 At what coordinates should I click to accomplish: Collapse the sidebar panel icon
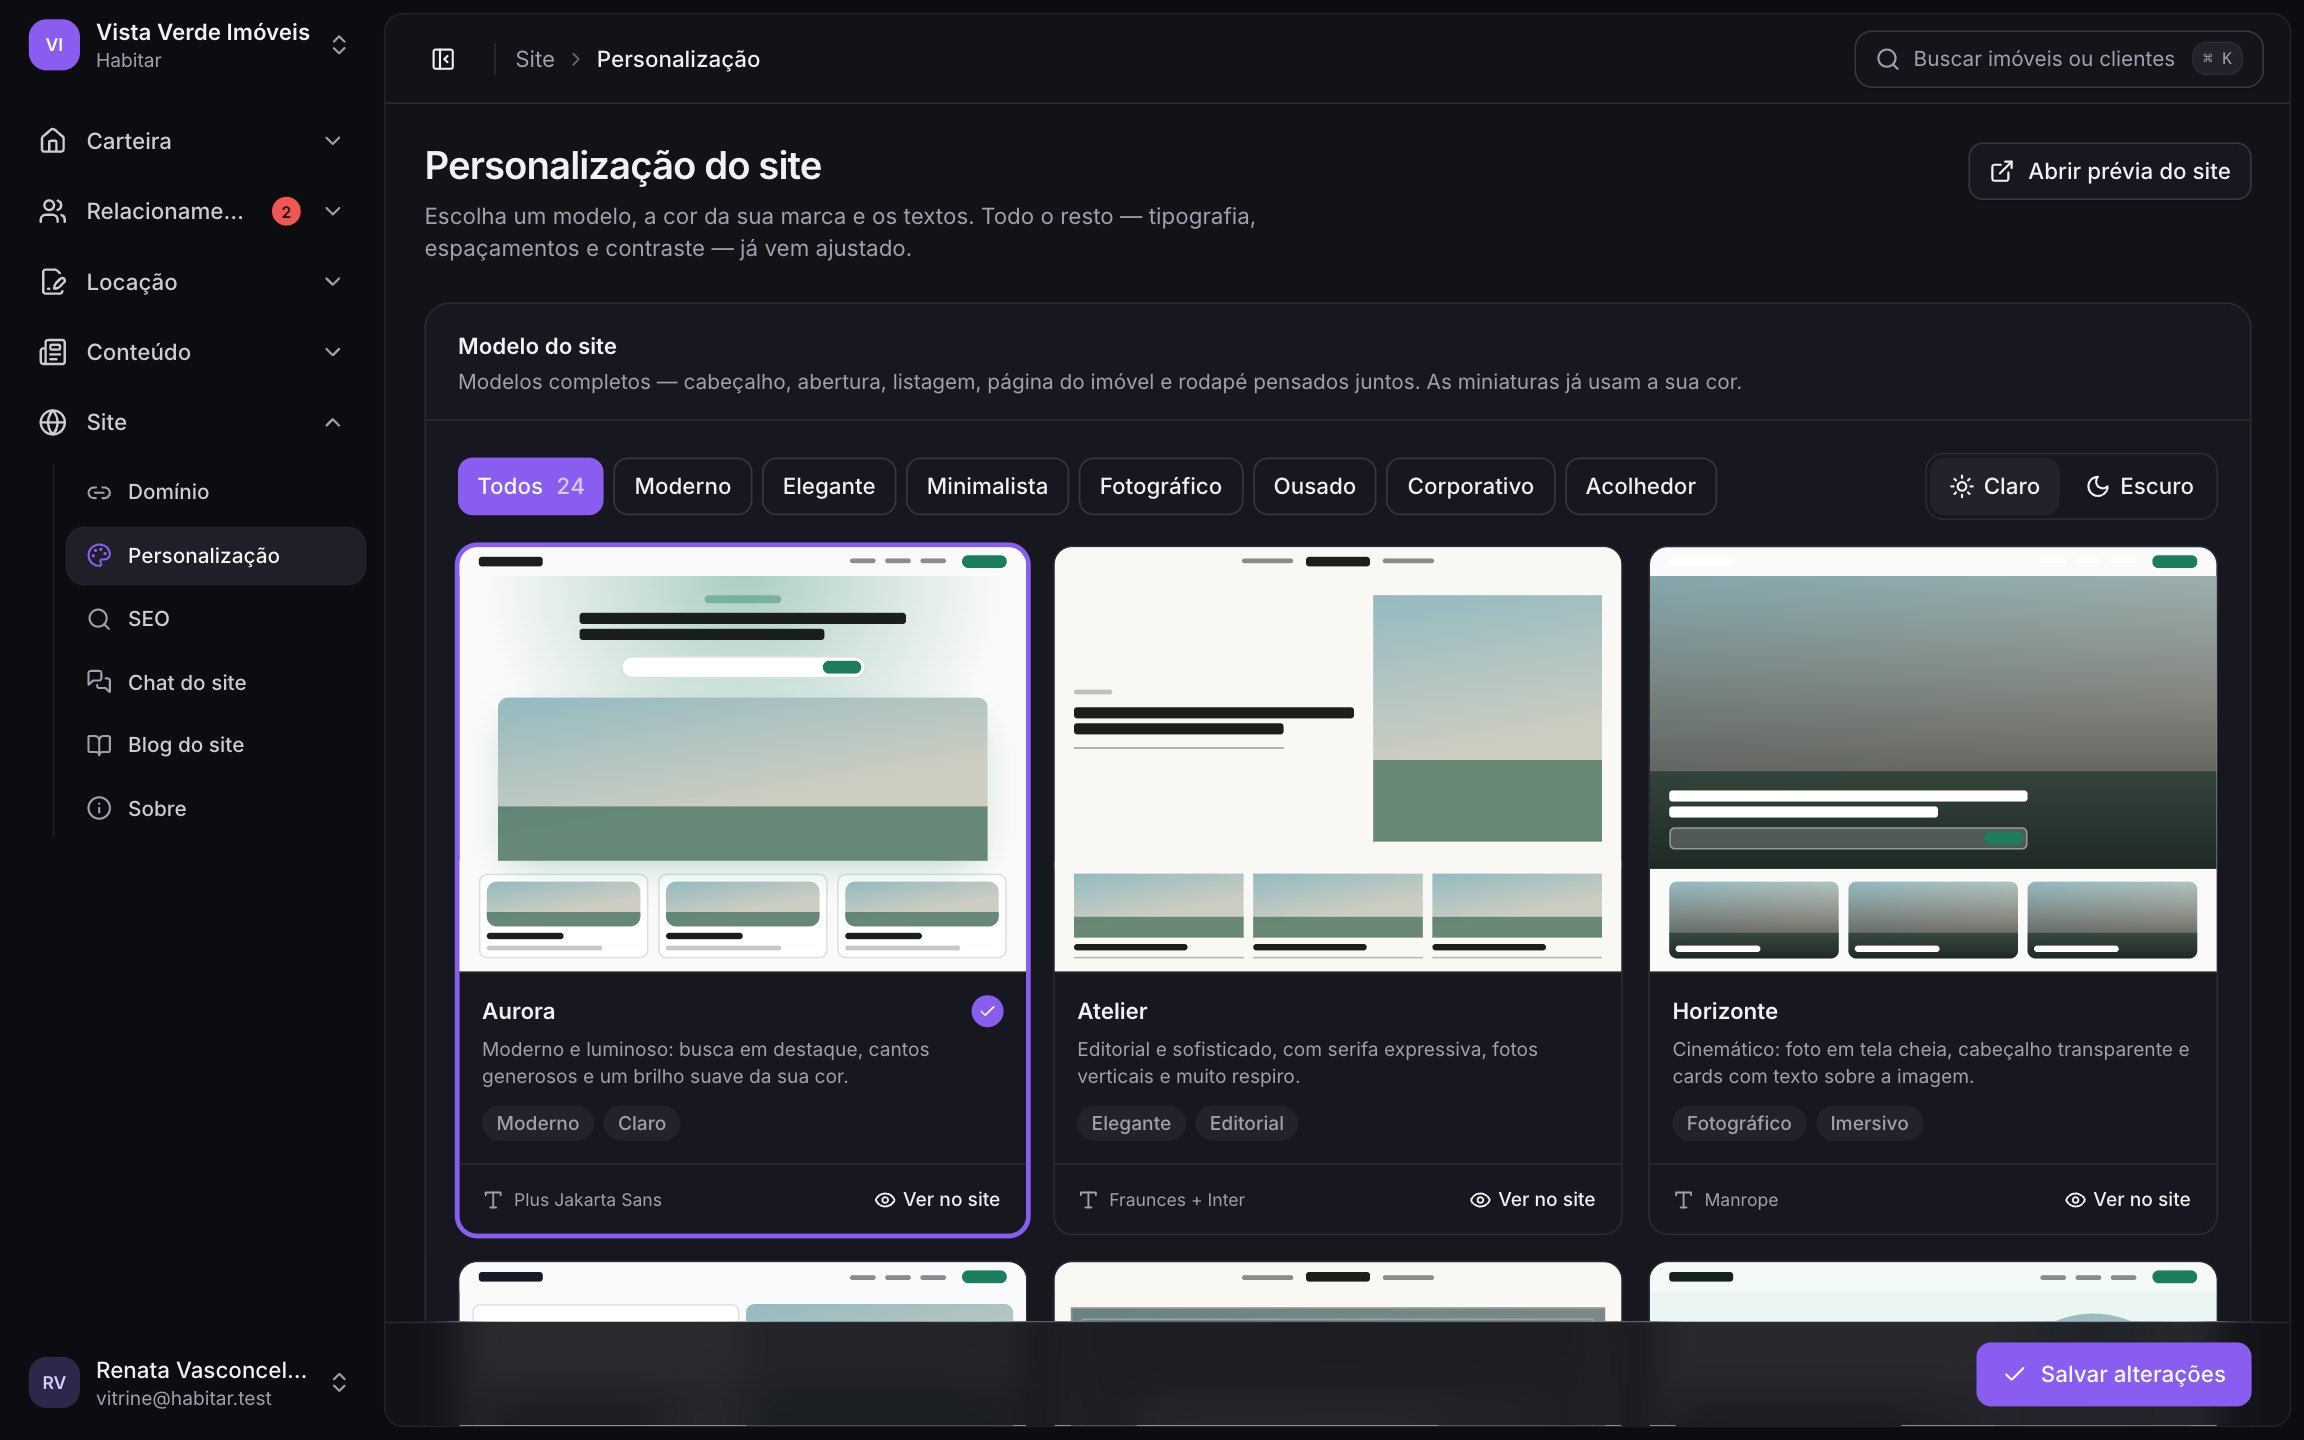(443, 59)
